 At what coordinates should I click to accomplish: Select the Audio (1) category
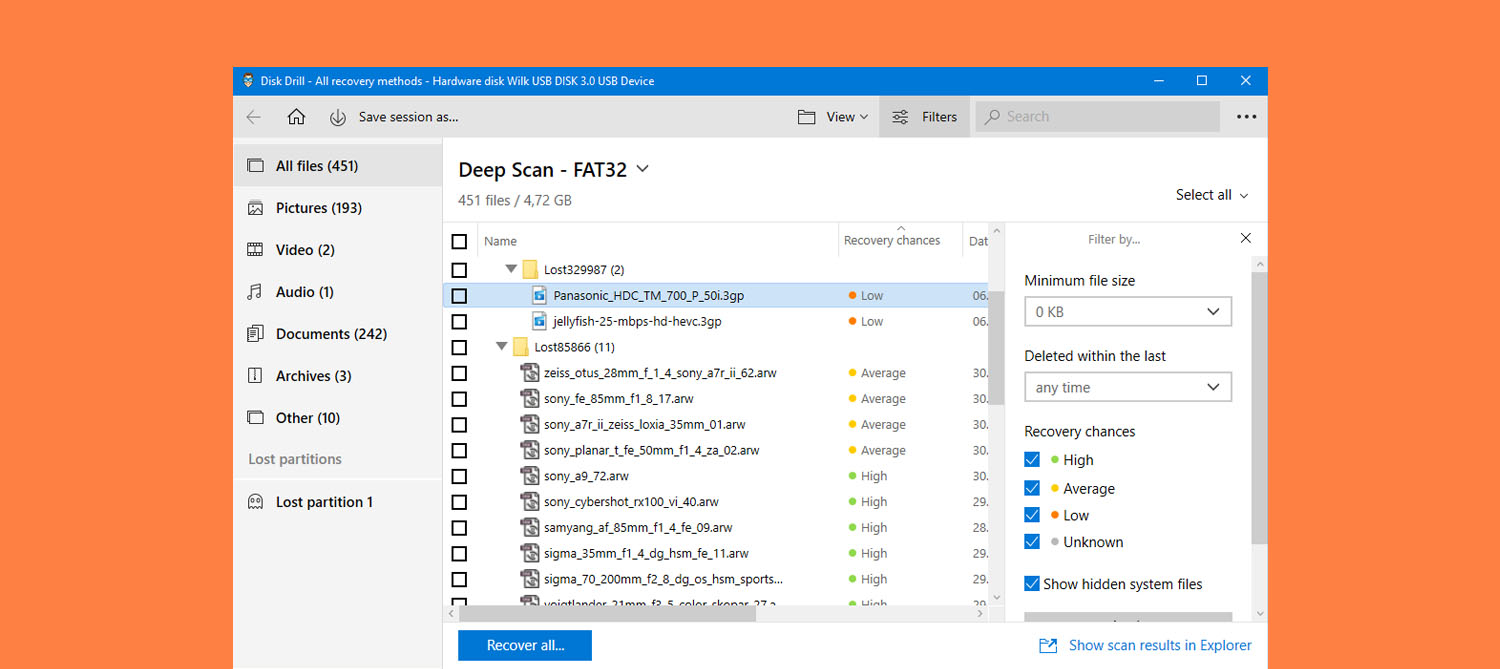click(338, 292)
